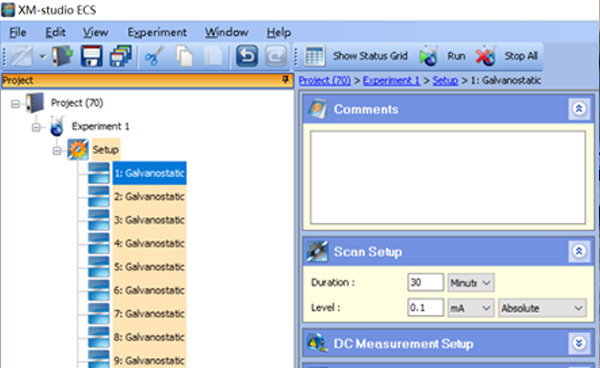The width and height of the screenshot is (600, 368).
Task: Click inside the Comments text box
Action: point(448,177)
